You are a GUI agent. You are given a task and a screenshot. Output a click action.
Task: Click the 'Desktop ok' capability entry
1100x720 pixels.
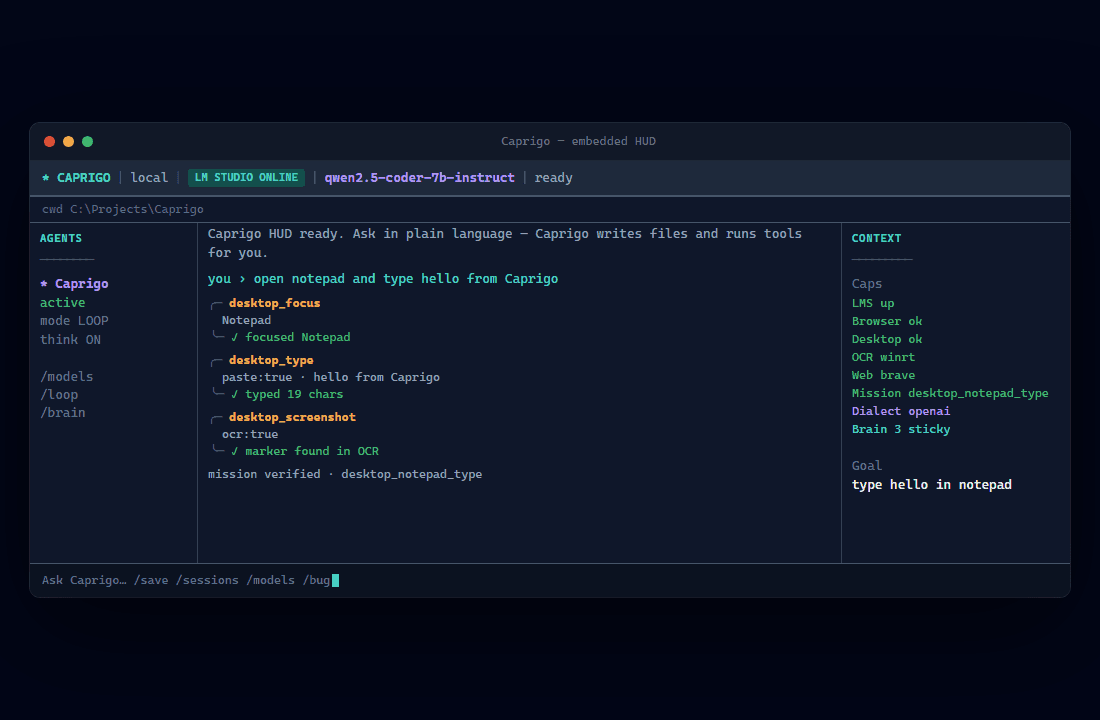887,339
